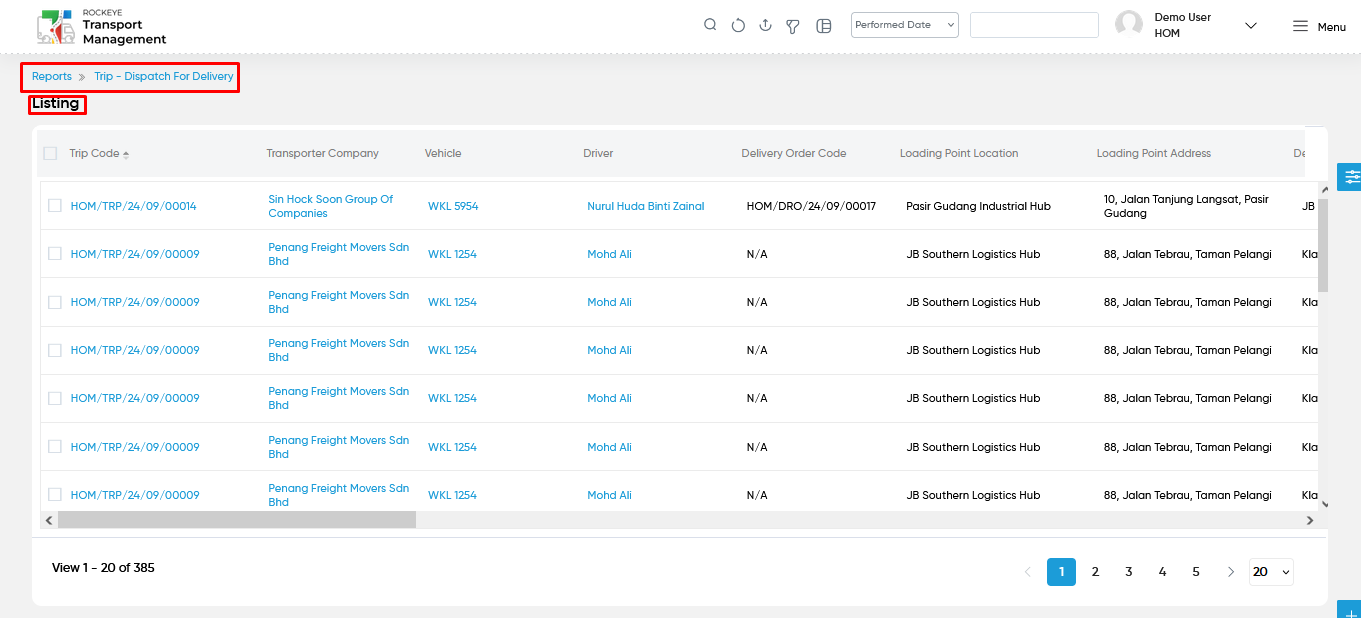Click the Rockeye Transport Management logo
The width and height of the screenshot is (1361, 618).
(x=102, y=27)
